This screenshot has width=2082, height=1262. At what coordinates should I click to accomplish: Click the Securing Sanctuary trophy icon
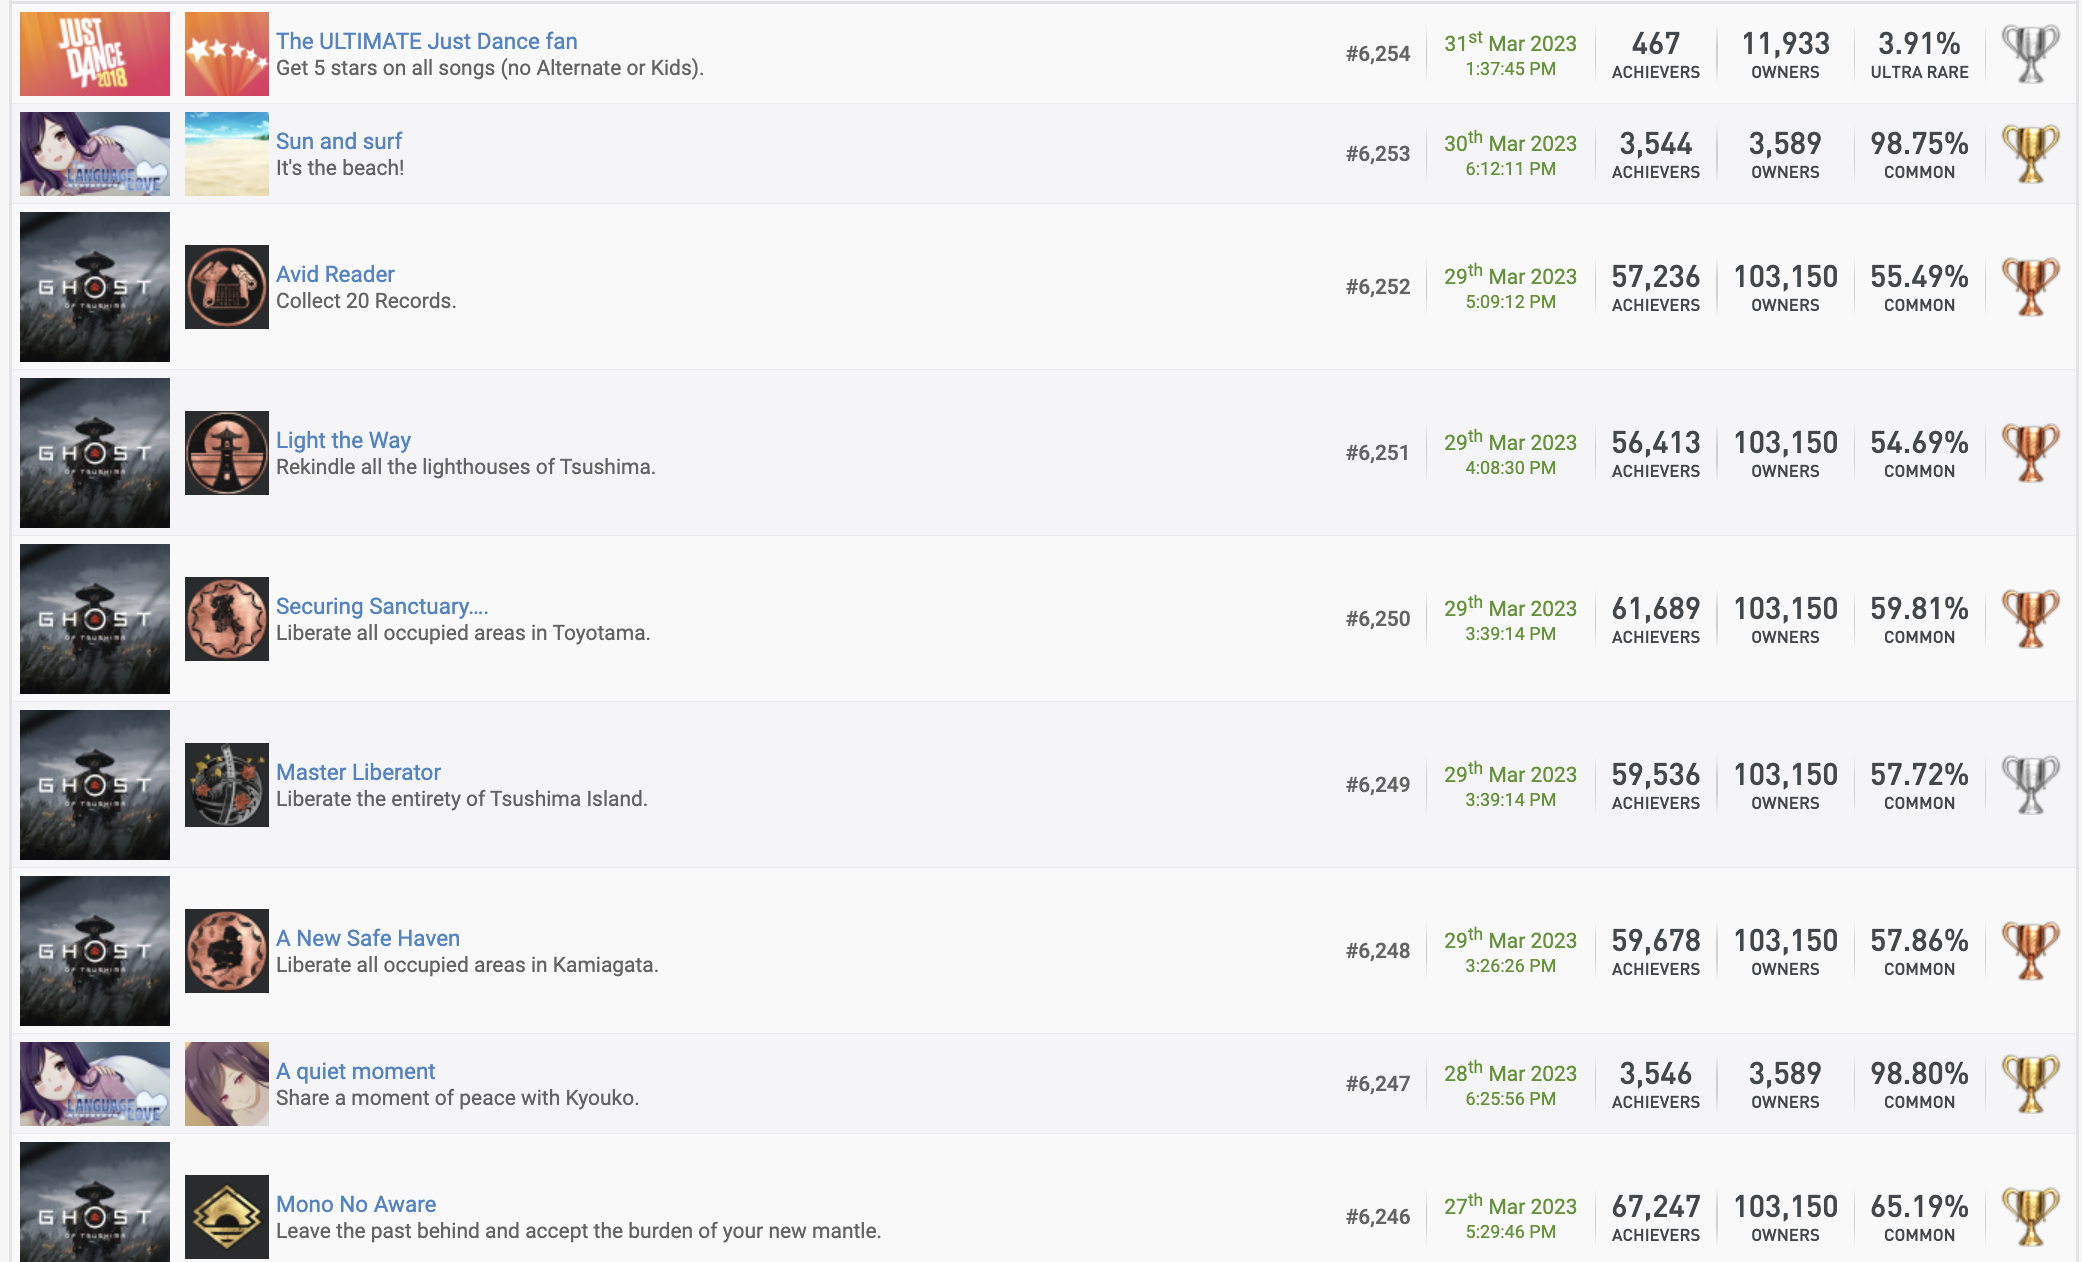(227, 619)
